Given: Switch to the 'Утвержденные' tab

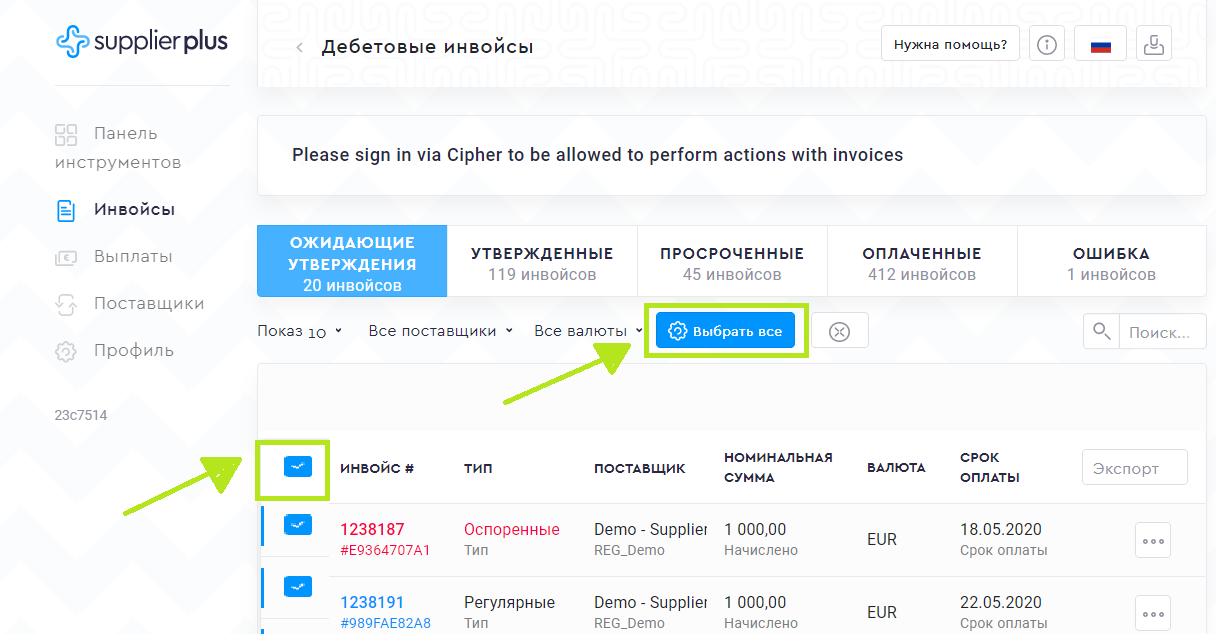Looking at the screenshot, I should (542, 262).
